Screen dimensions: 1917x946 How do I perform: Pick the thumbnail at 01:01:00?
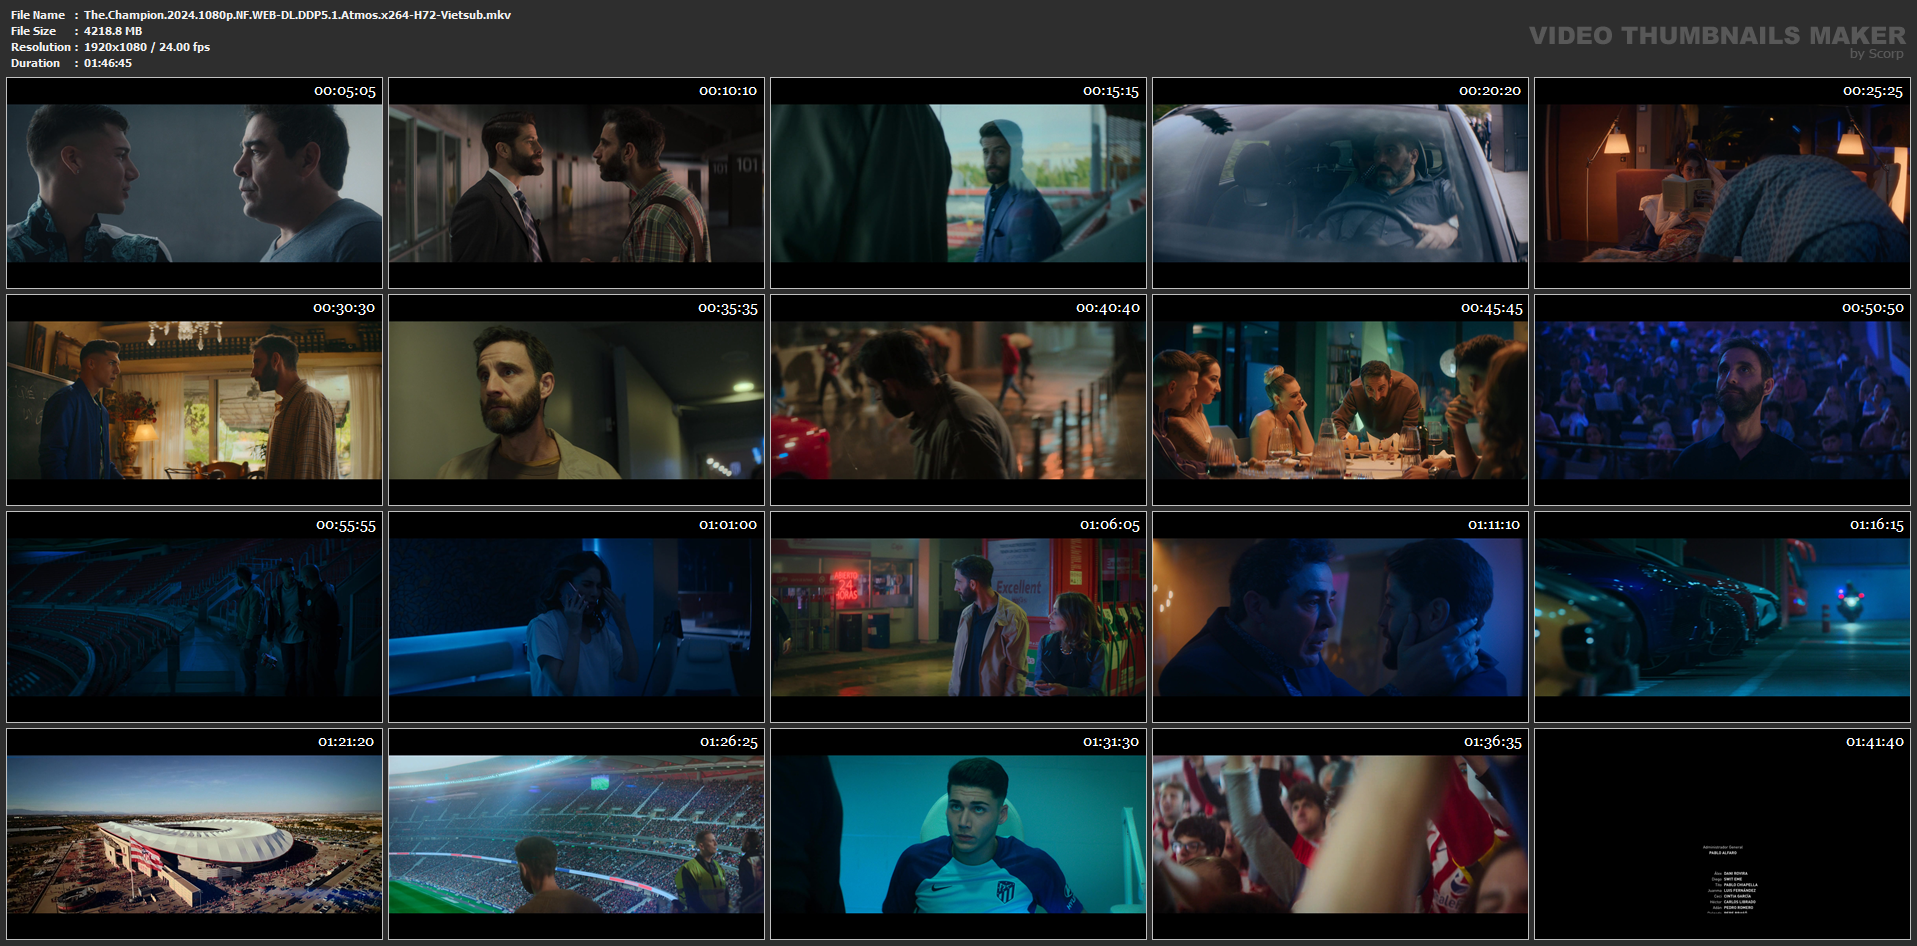[x=576, y=617]
